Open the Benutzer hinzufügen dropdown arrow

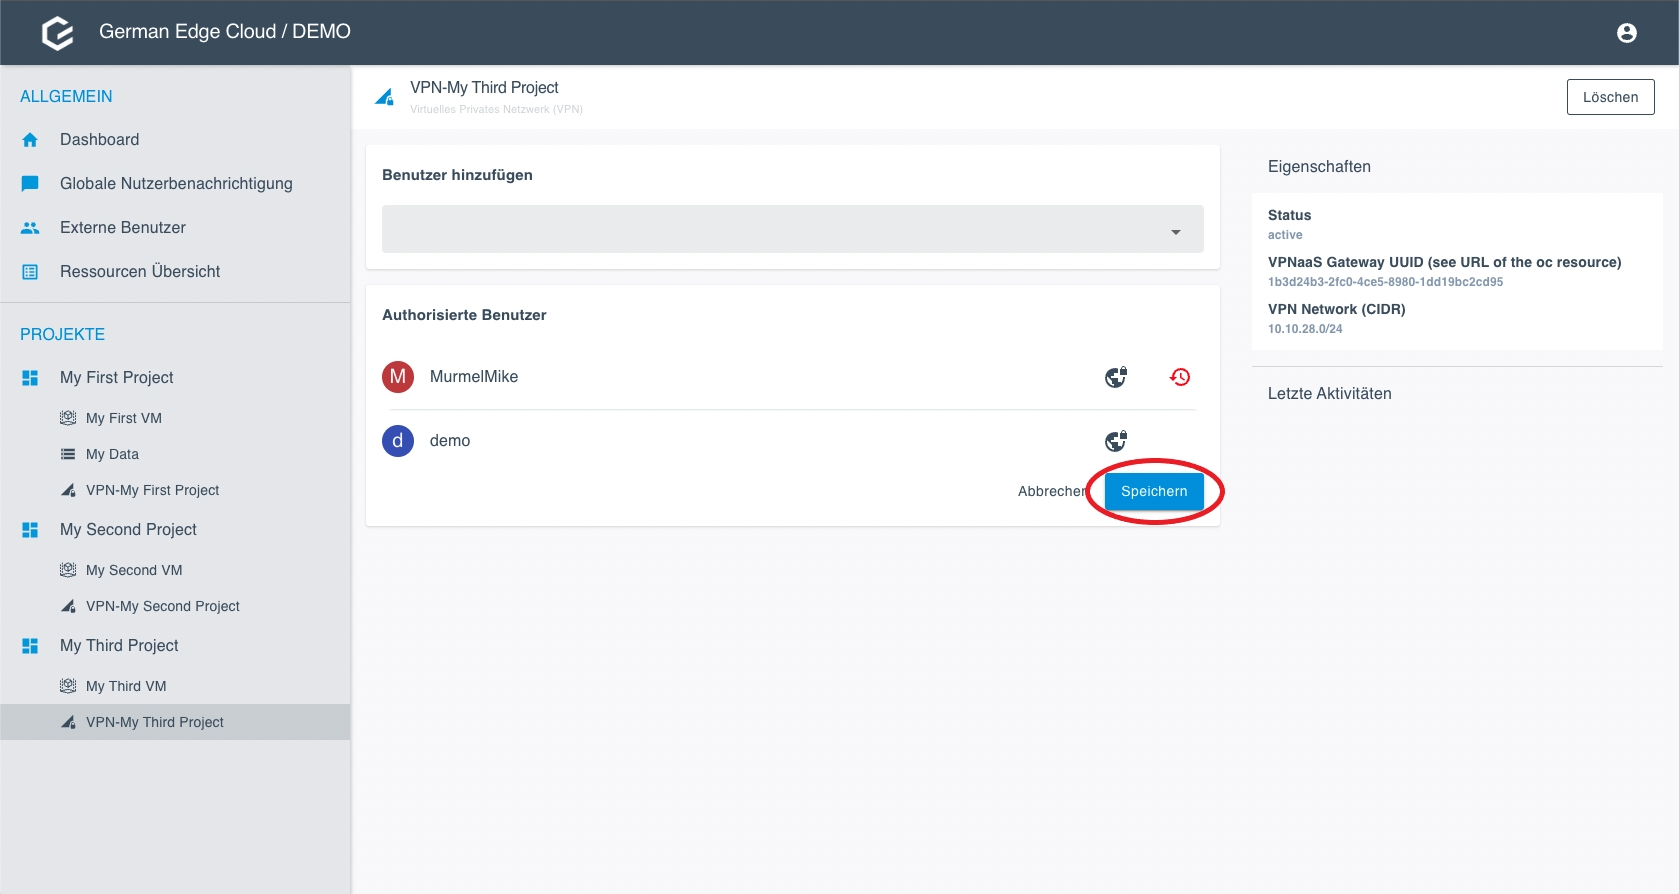[1176, 232]
